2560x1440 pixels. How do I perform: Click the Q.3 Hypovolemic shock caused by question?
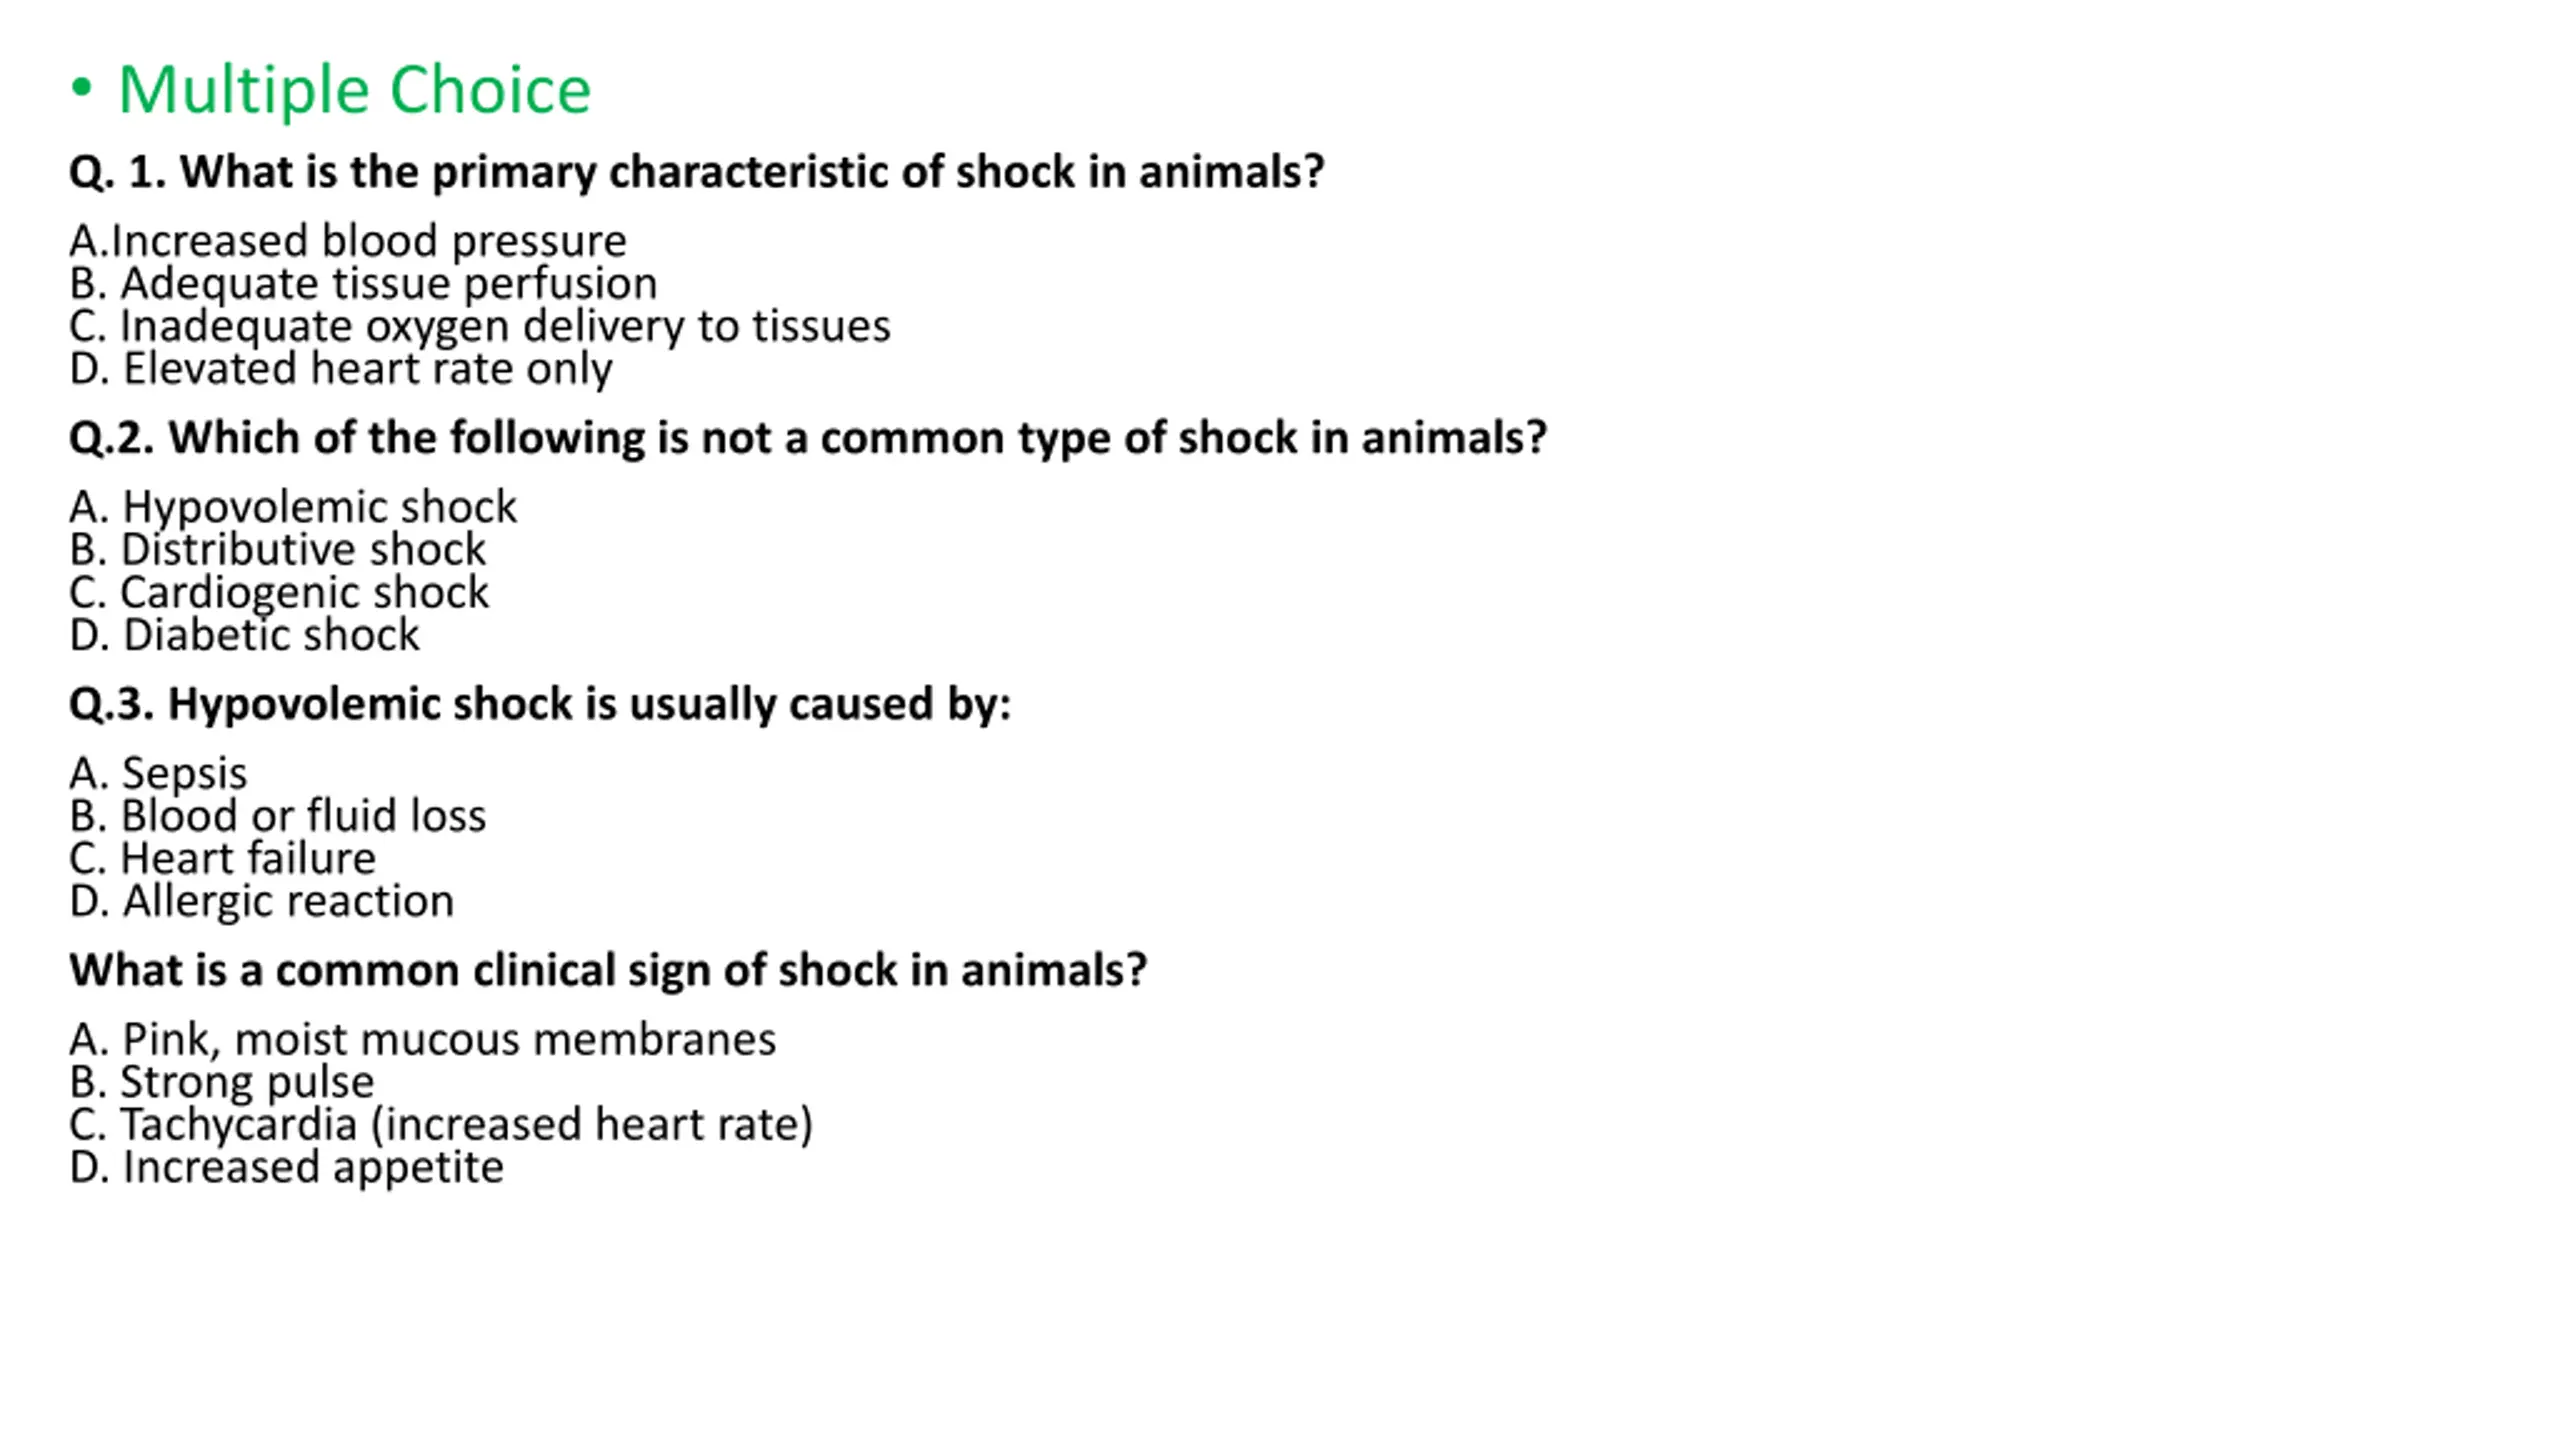tap(540, 704)
